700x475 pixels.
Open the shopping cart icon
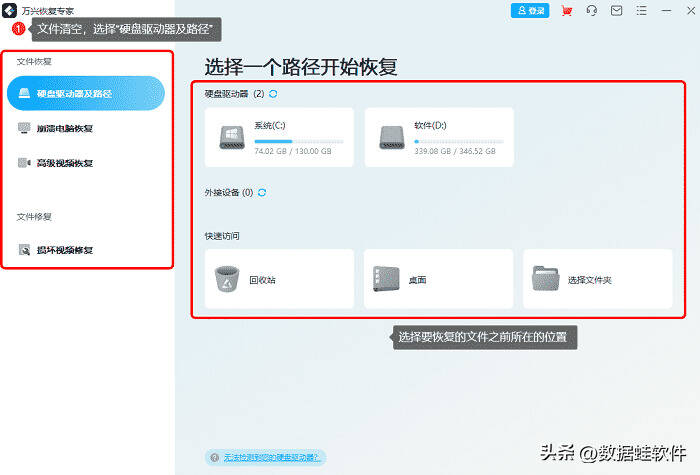(x=567, y=11)
